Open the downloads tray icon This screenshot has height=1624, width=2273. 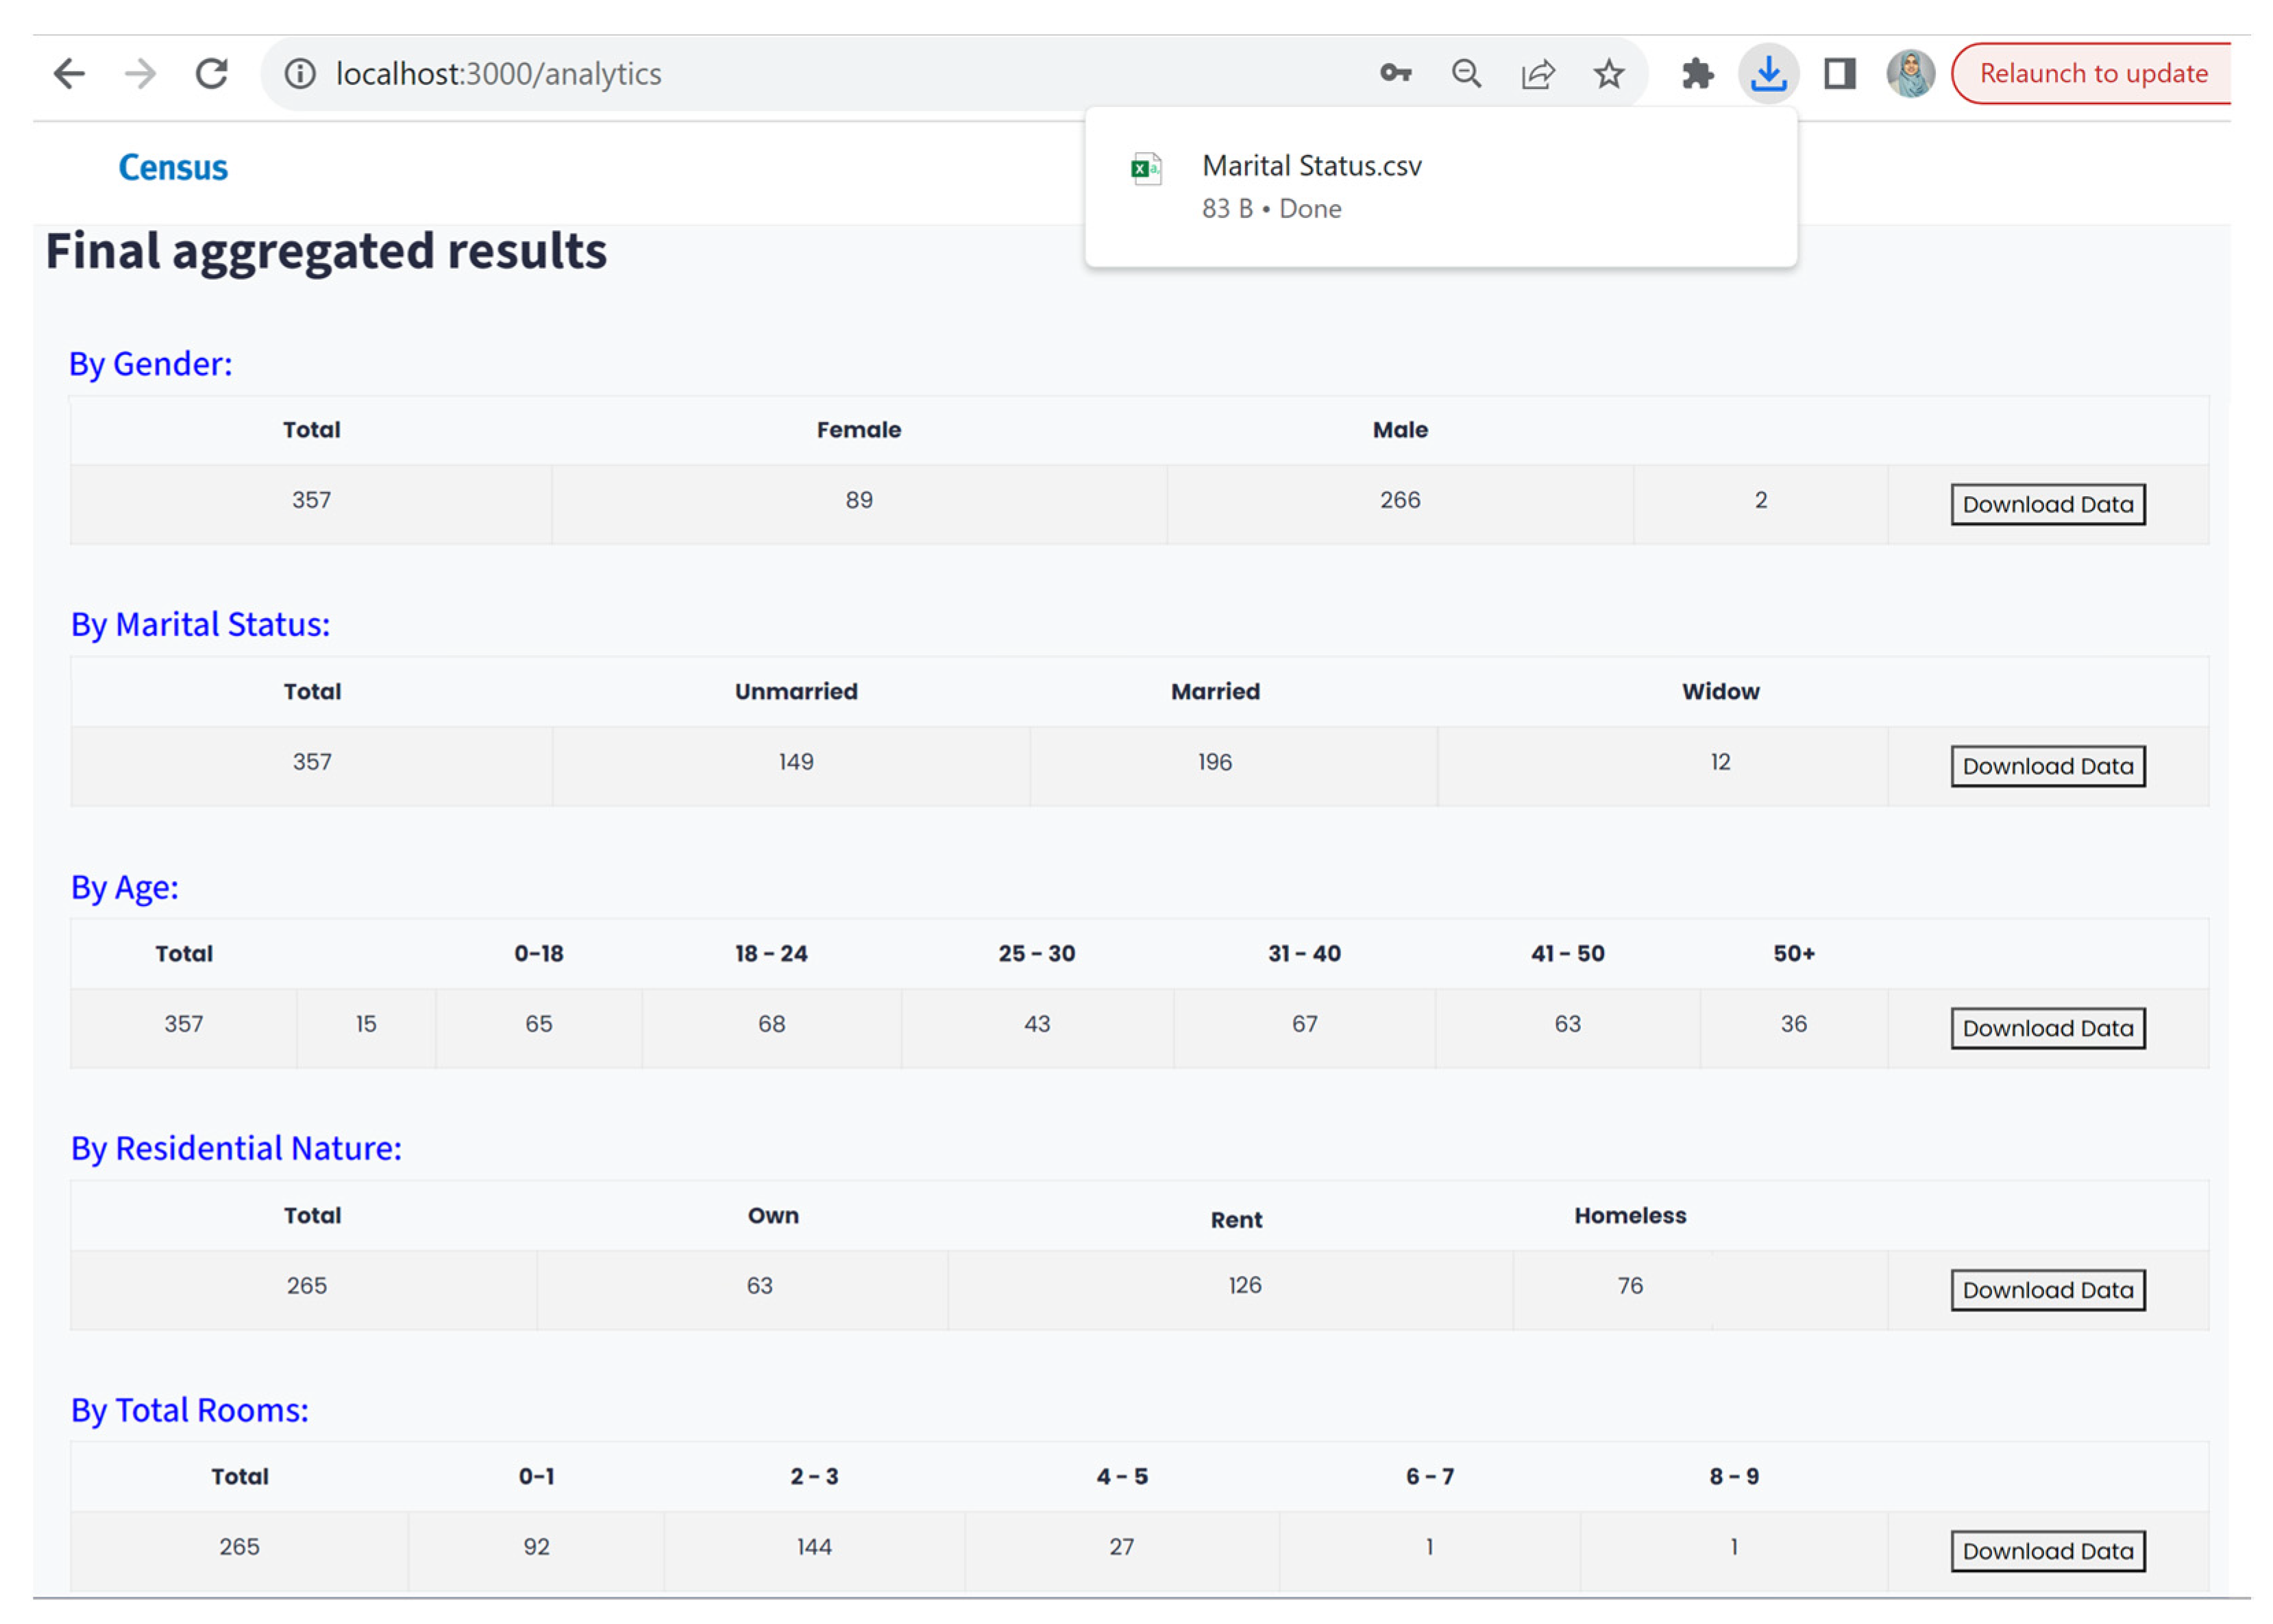(x=1768, y=73)
